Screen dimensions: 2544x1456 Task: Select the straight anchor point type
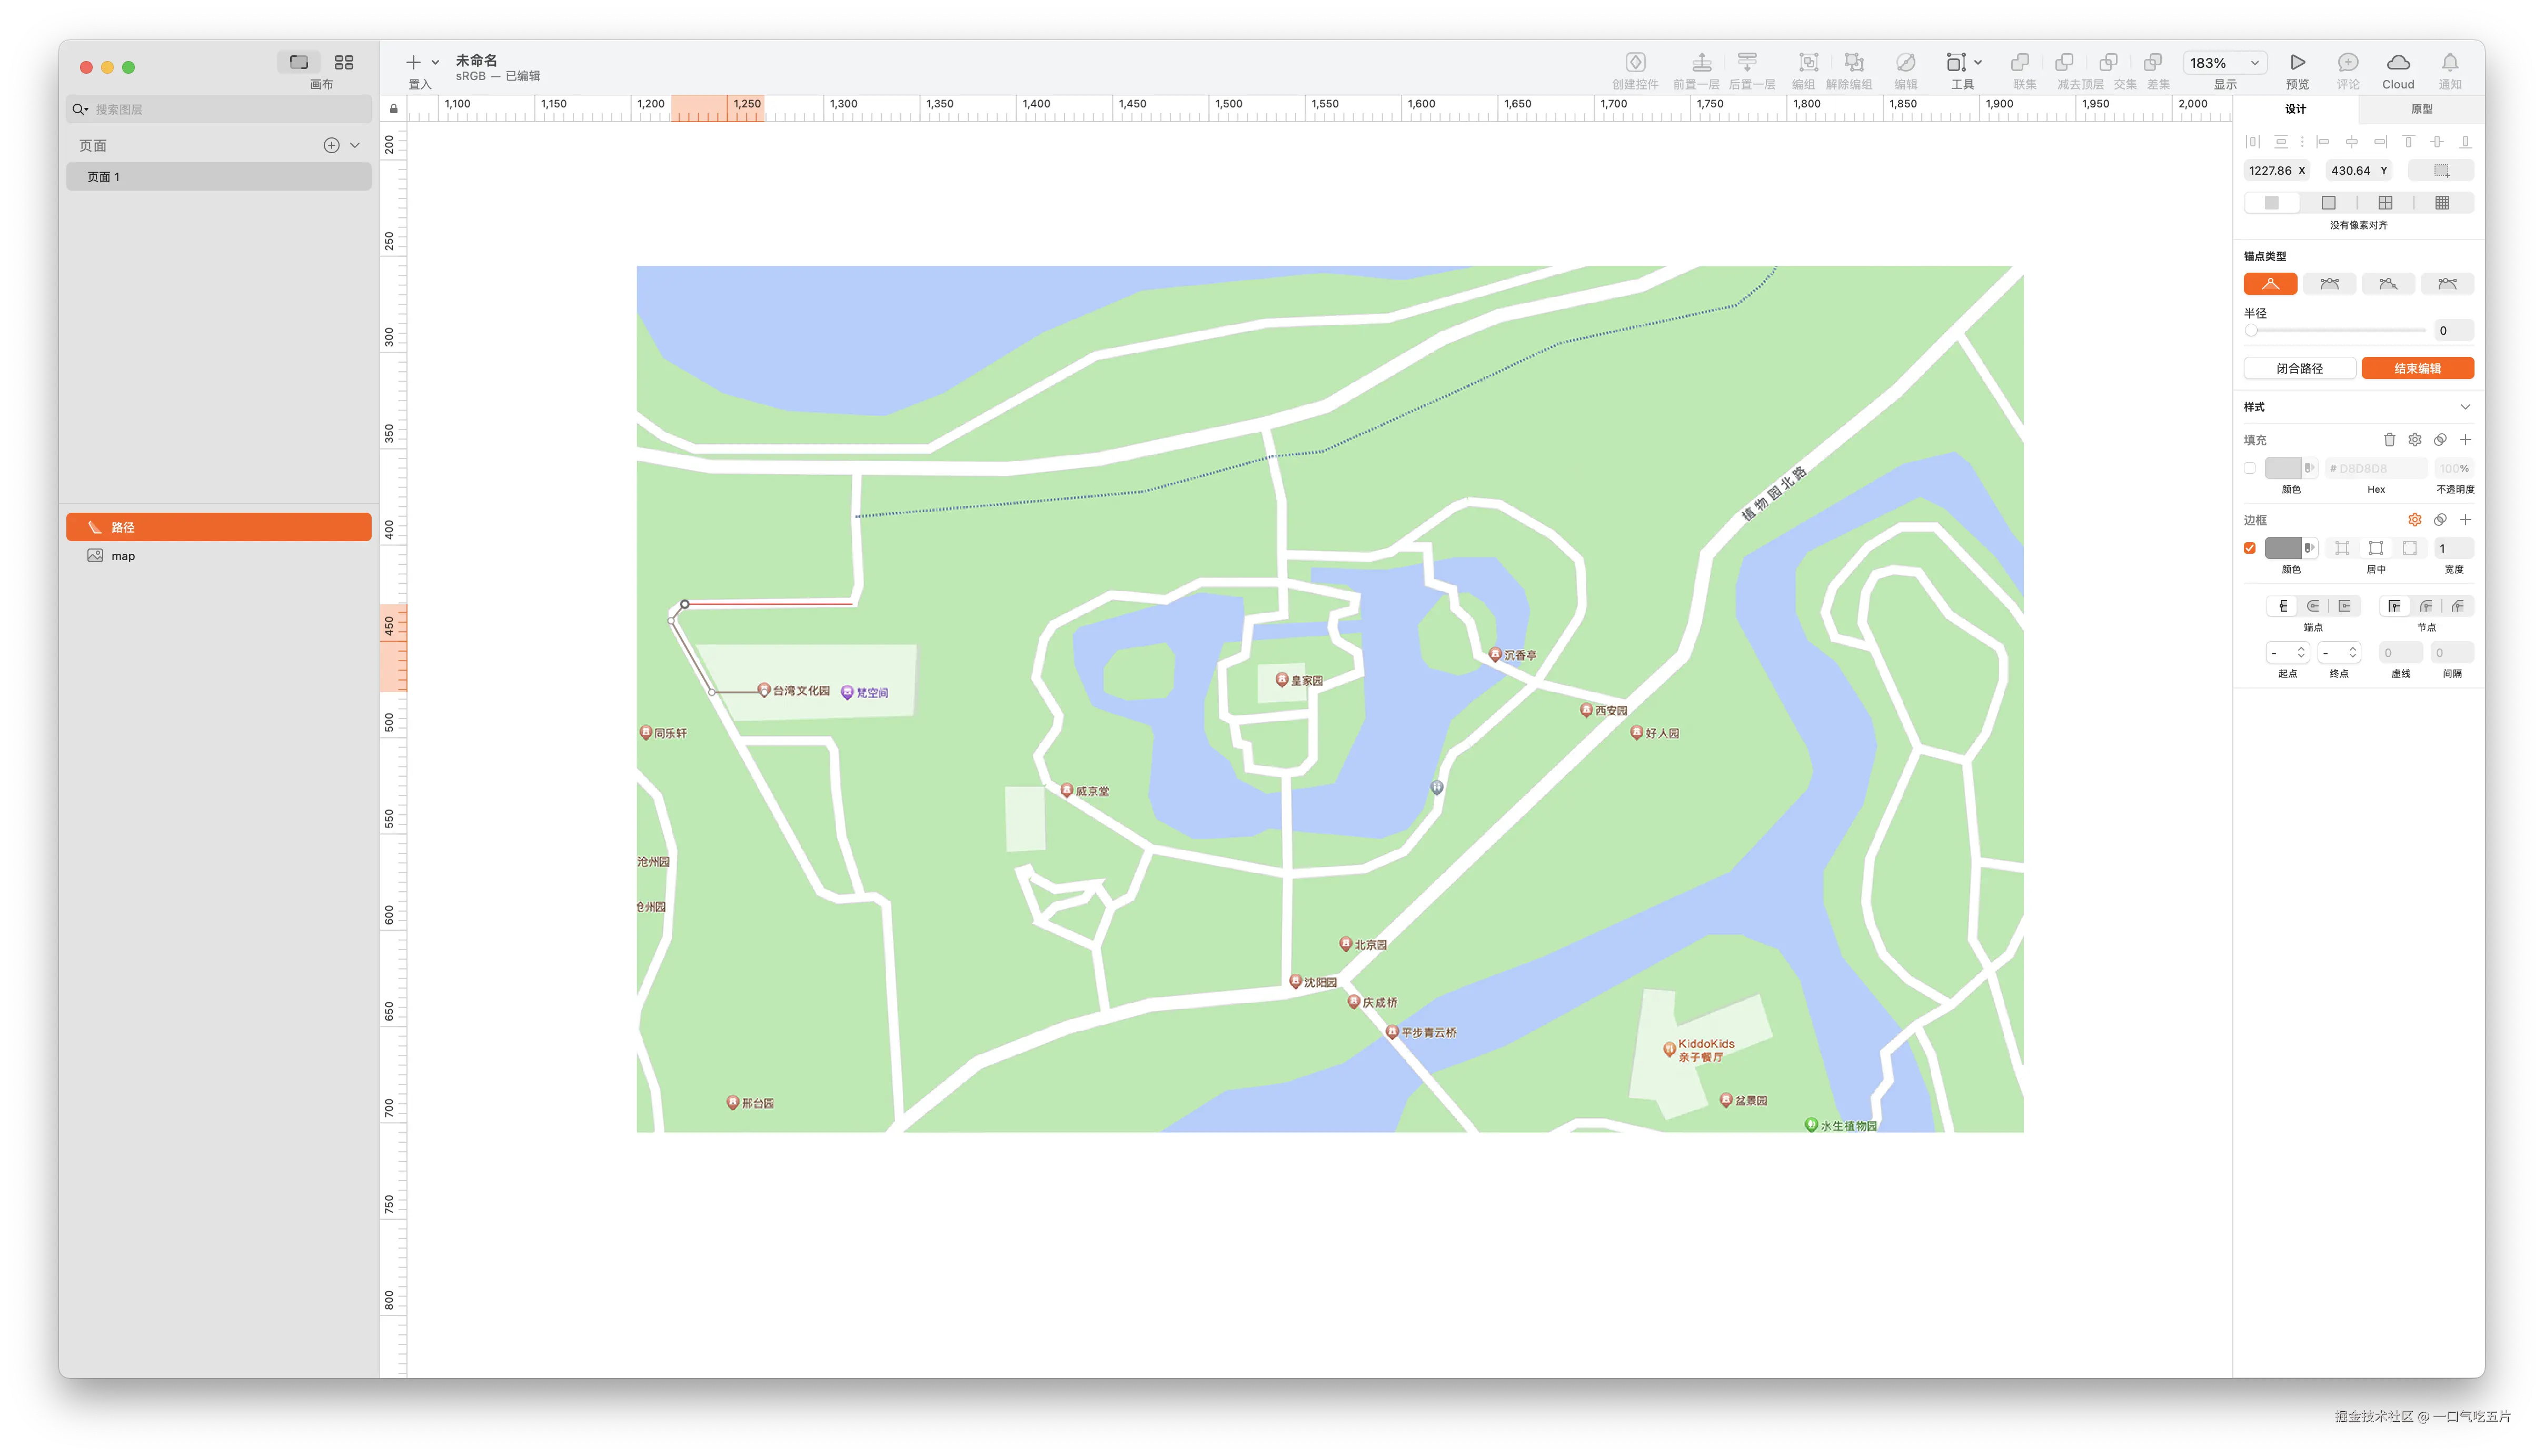(x=2270, y=284)
